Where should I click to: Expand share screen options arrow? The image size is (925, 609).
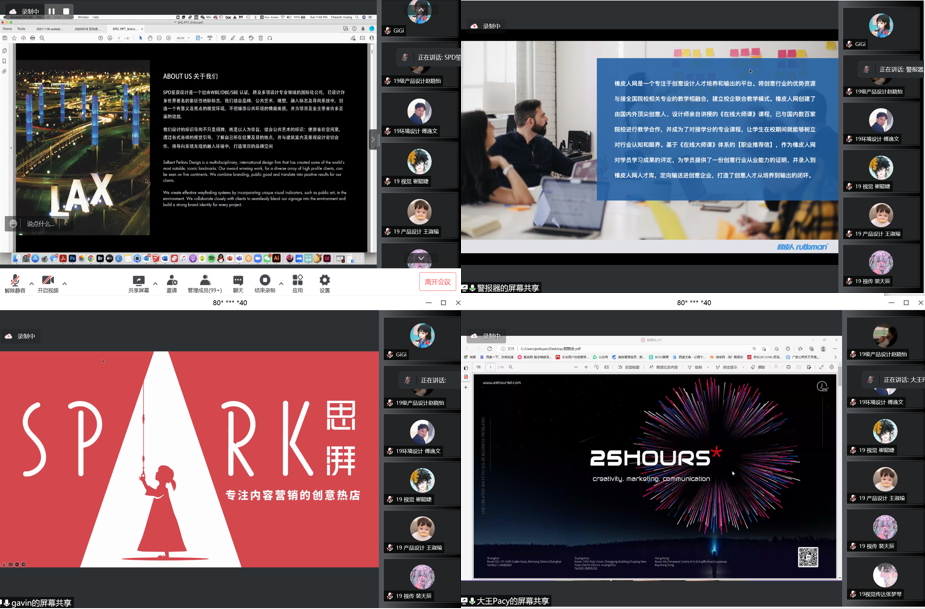click(x=155, y=283)
